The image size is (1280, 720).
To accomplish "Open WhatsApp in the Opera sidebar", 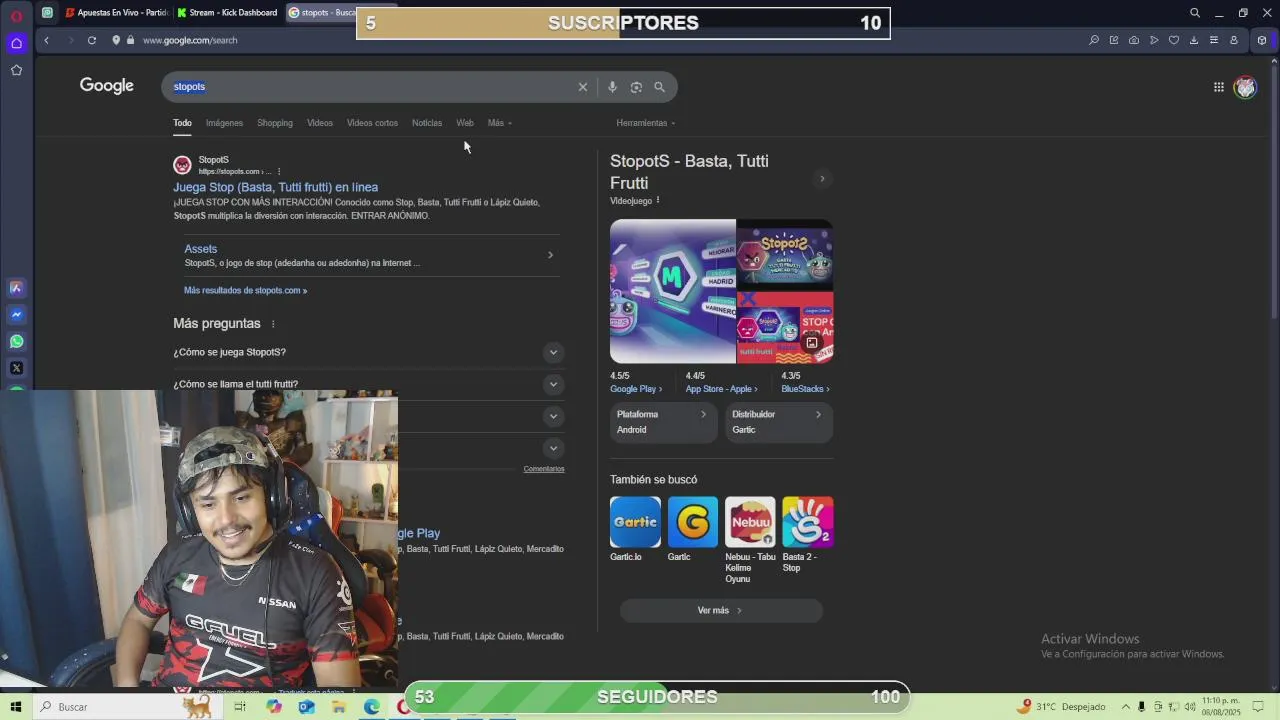I will click(x=16, y=341).
